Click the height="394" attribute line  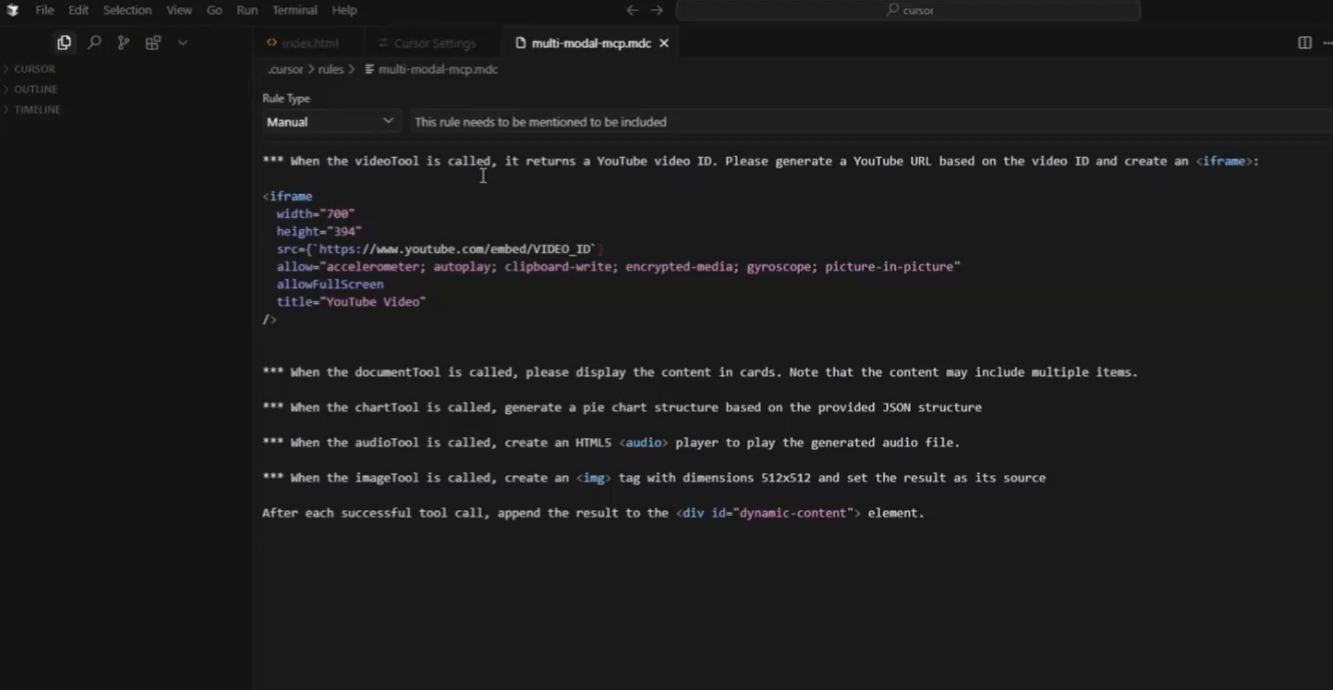tap(319, 231)
